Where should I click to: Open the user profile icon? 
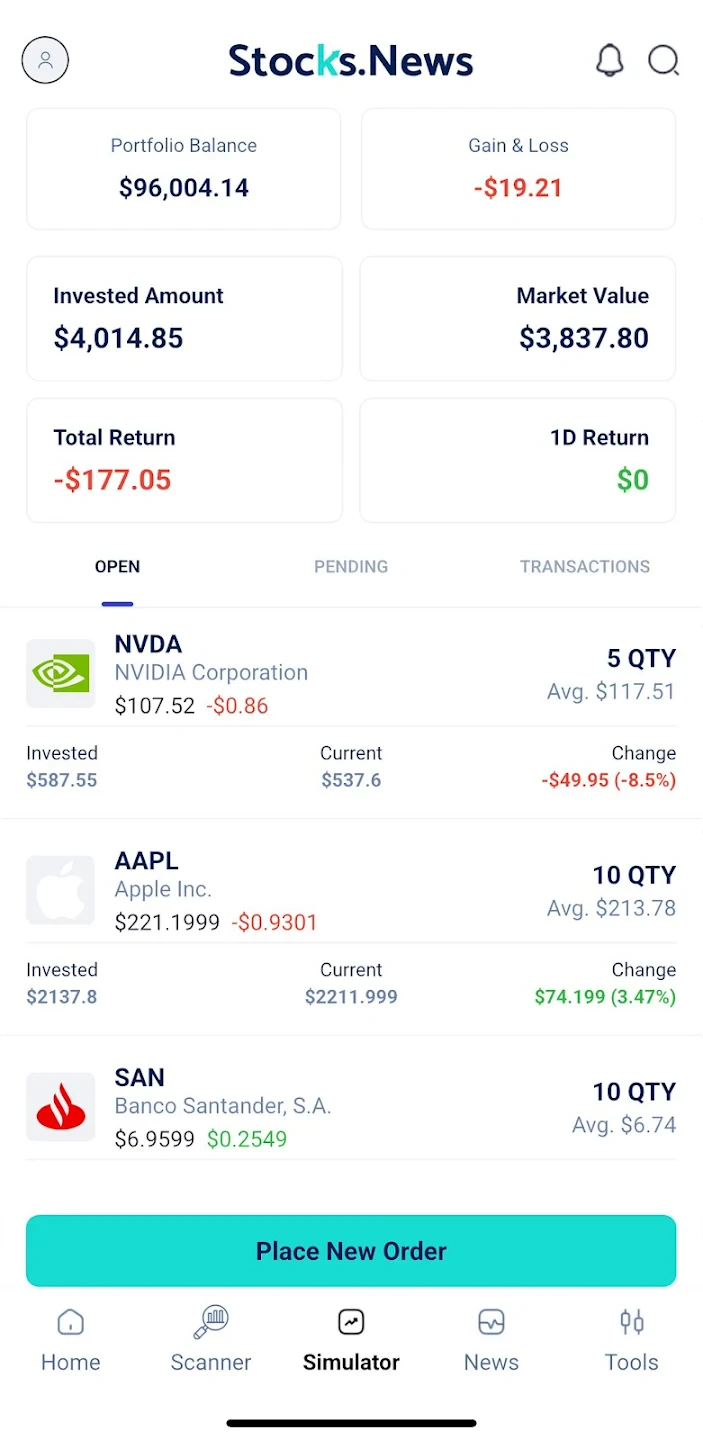click(45, 60)
